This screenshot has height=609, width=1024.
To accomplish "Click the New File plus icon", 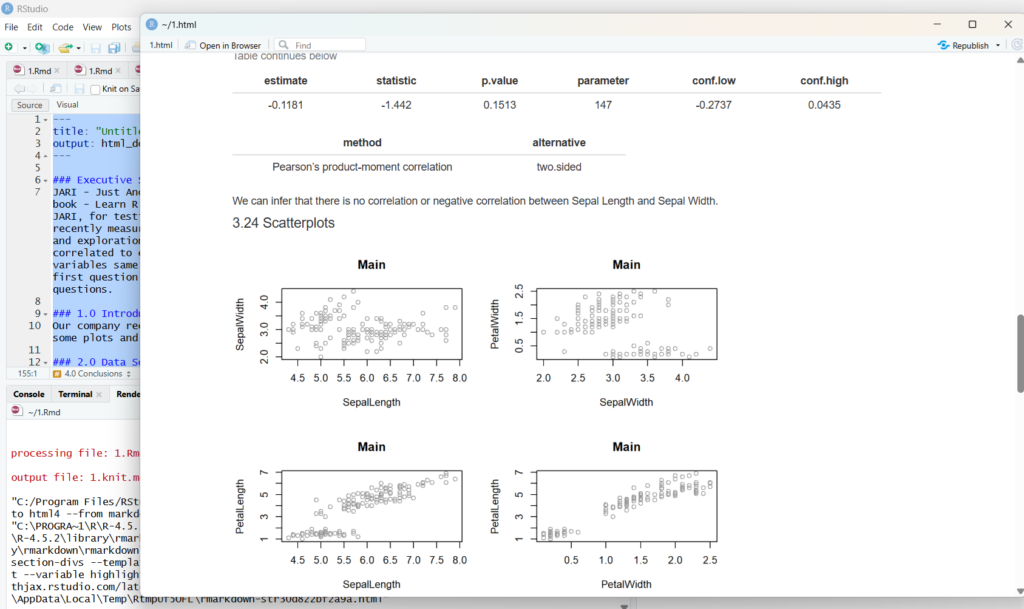I will tap(9, 47).
